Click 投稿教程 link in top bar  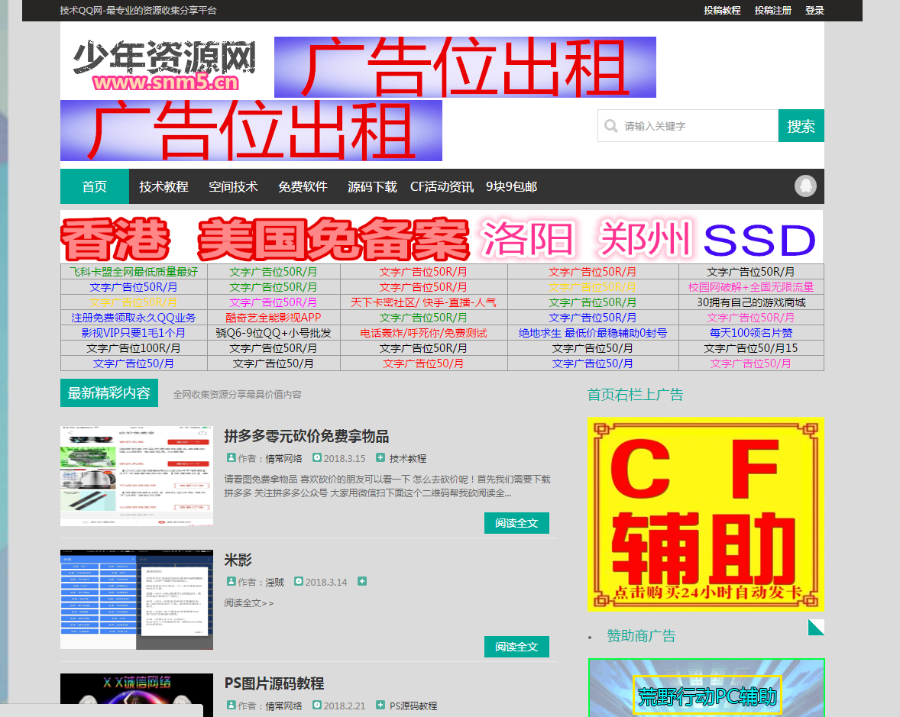[722, 10]
